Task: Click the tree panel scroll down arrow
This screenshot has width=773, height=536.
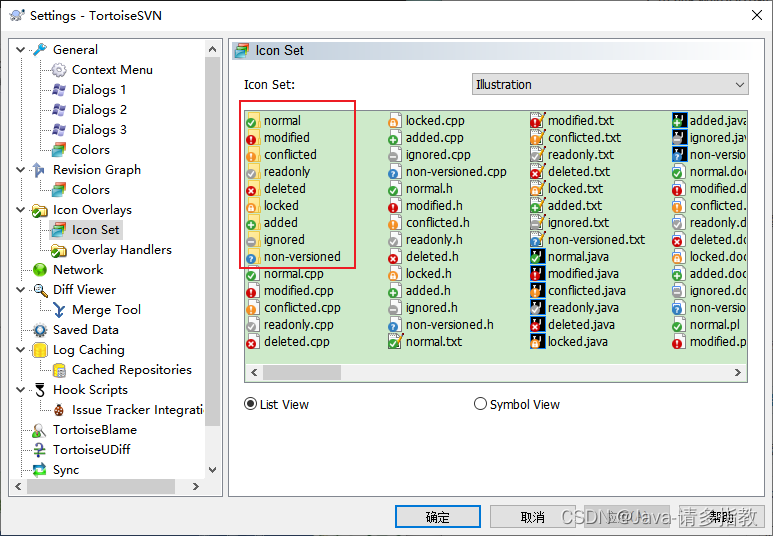Action: [212, 470]
